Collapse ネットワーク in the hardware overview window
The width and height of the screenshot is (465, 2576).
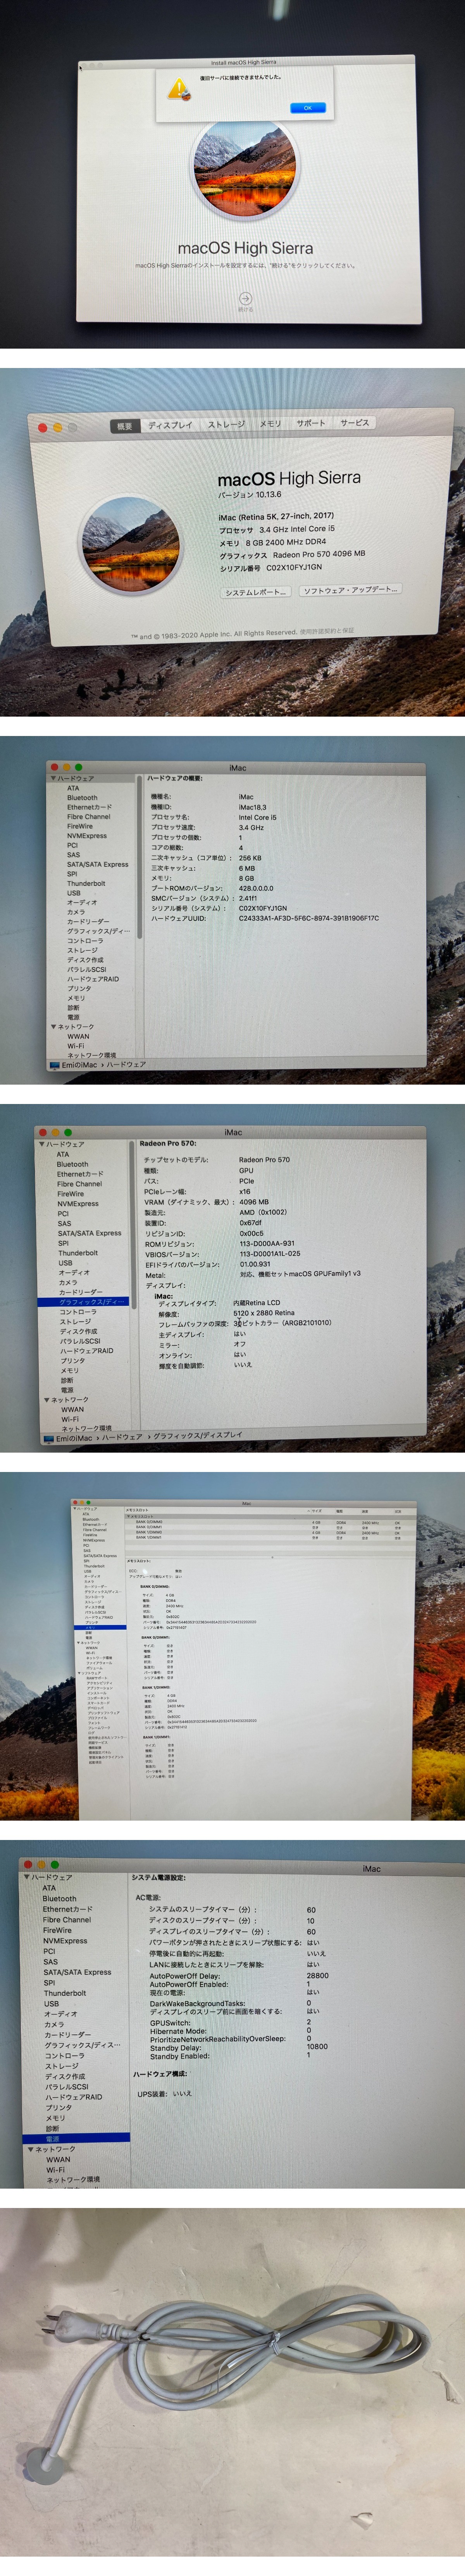pyautogui.click(x=54, y=1027)
